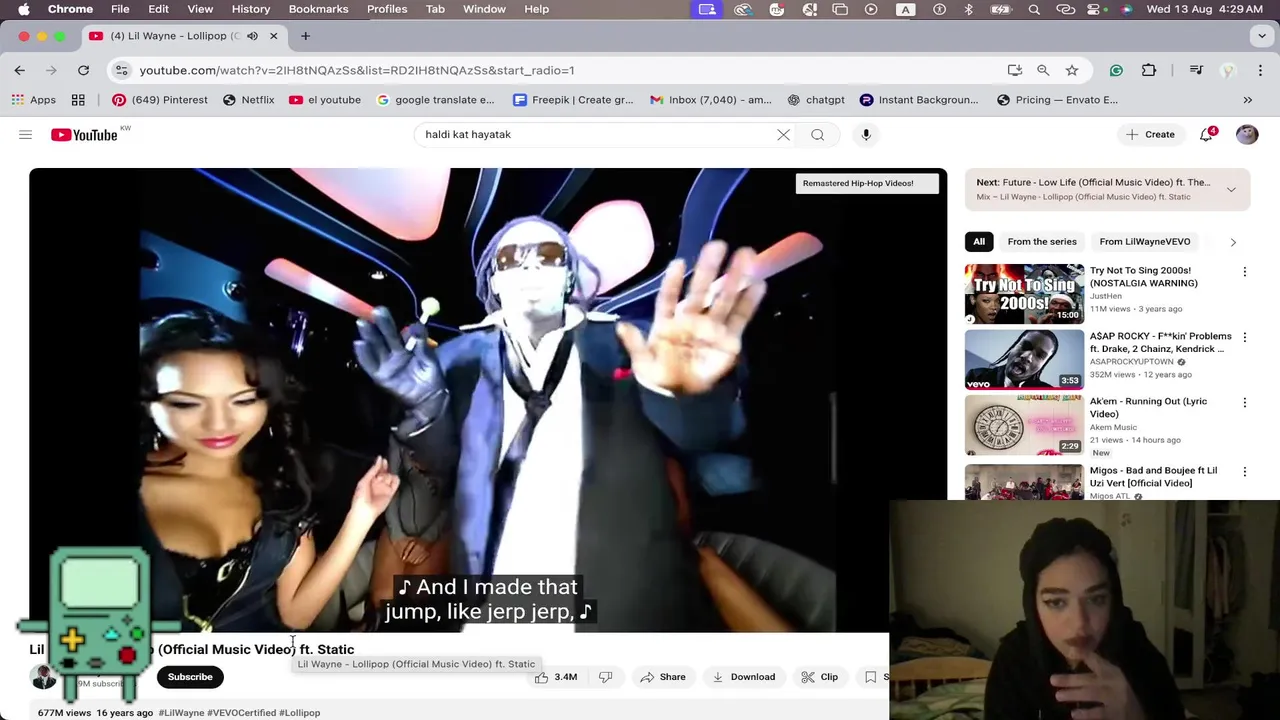The height and width of the screenshot is (720, 1280).
Task: Open the account avatar menu
Action: pyautogui.click(x=1246, y=134)
